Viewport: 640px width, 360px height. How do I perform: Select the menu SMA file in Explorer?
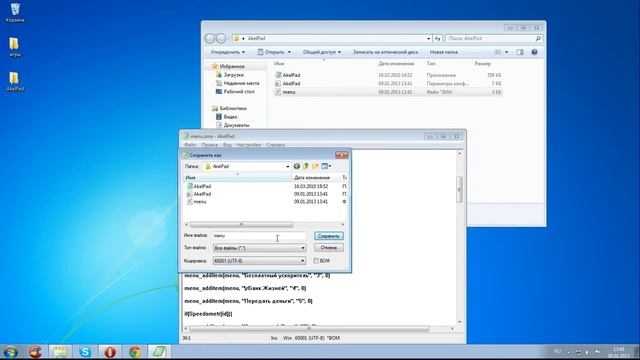(388, 92)
